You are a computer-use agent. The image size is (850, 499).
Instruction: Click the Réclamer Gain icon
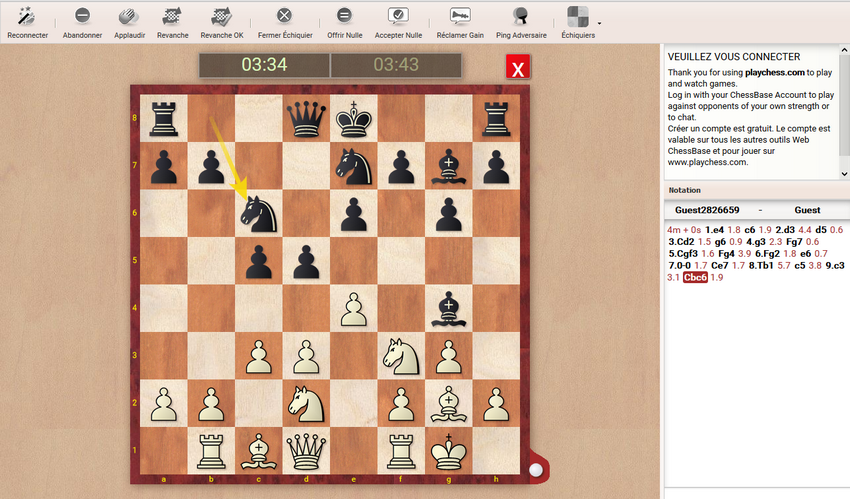point(460,16)
